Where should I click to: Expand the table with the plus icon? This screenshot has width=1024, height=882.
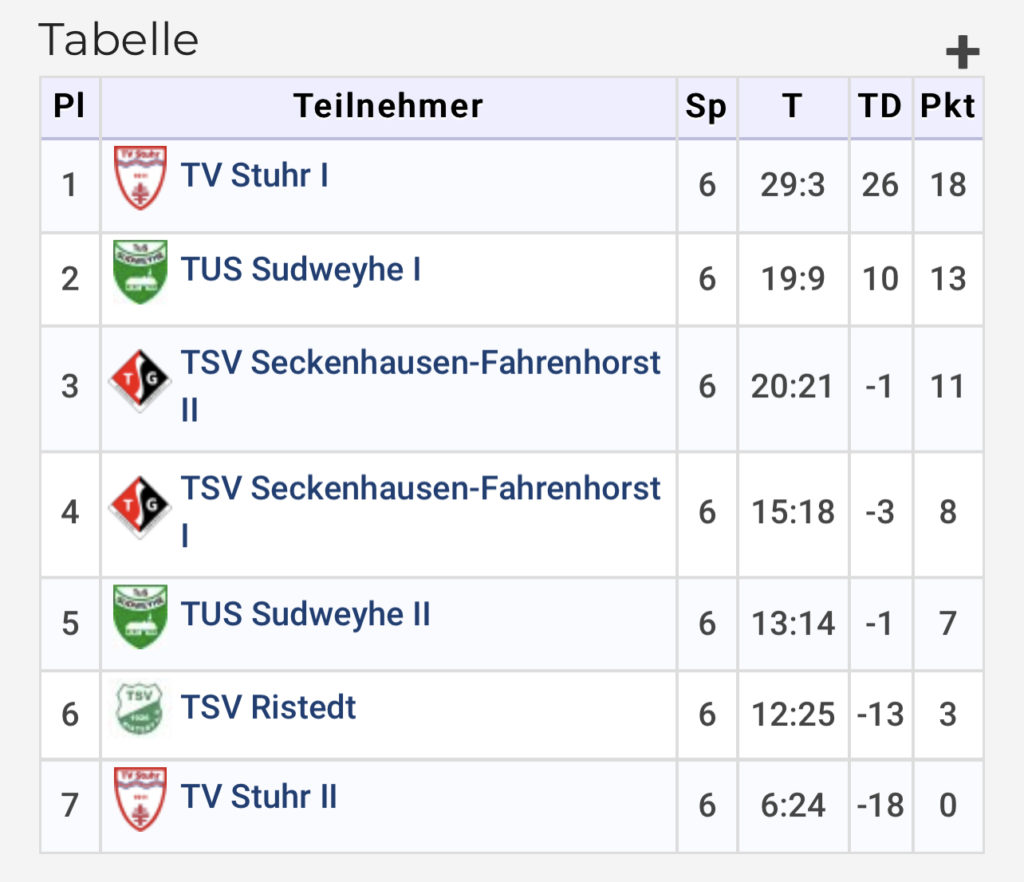pyautogui.click(x=963, y=52)
